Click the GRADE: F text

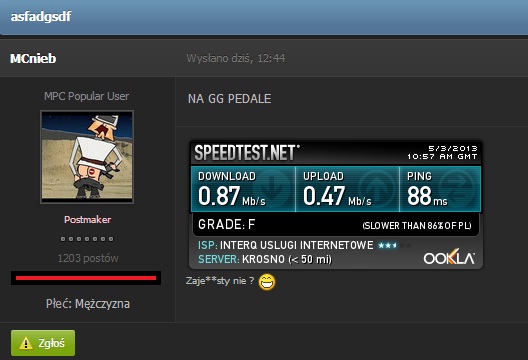pyautogui.click(x=226, y=224)
